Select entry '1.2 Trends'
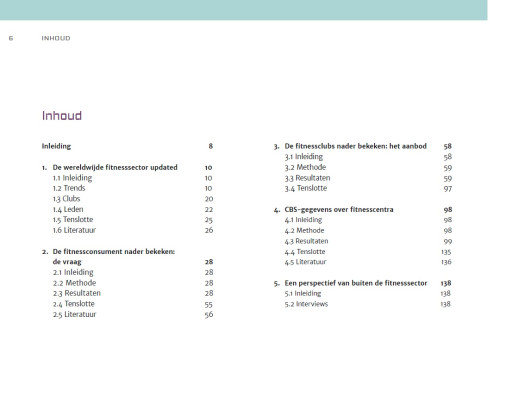The image size is (506, 403). coord(69,188)
